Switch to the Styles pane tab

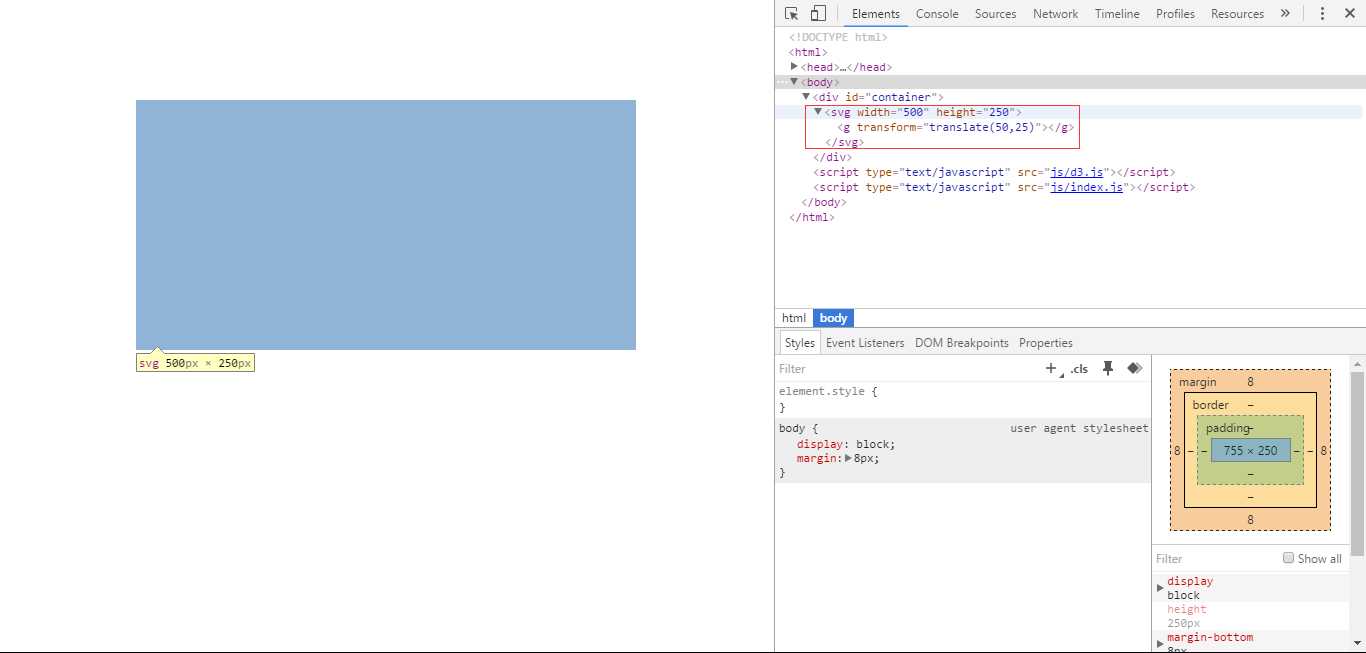(800, 343)
